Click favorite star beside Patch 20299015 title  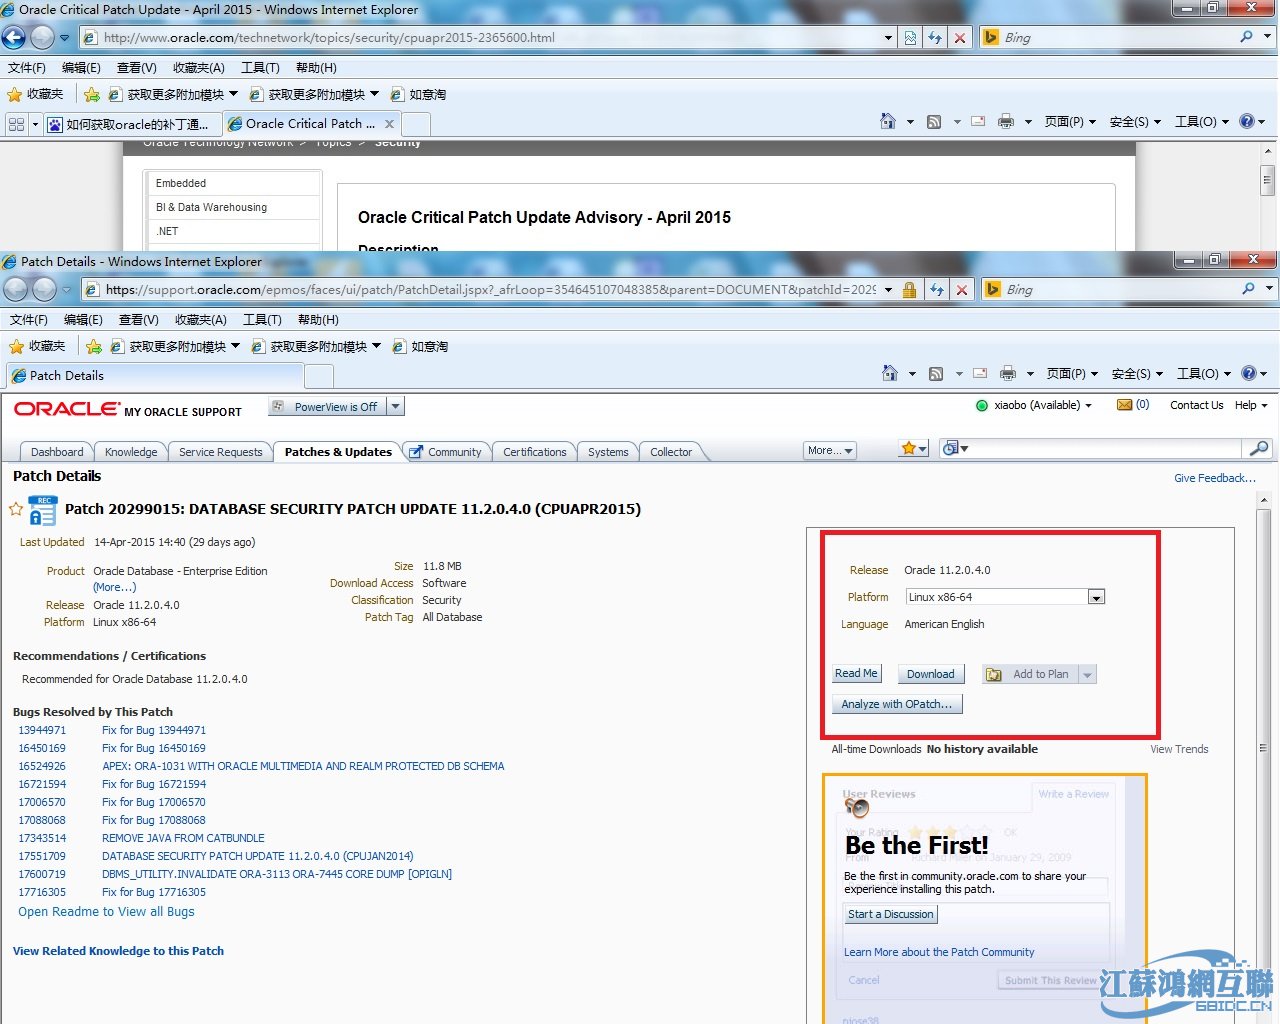[16, 509]
